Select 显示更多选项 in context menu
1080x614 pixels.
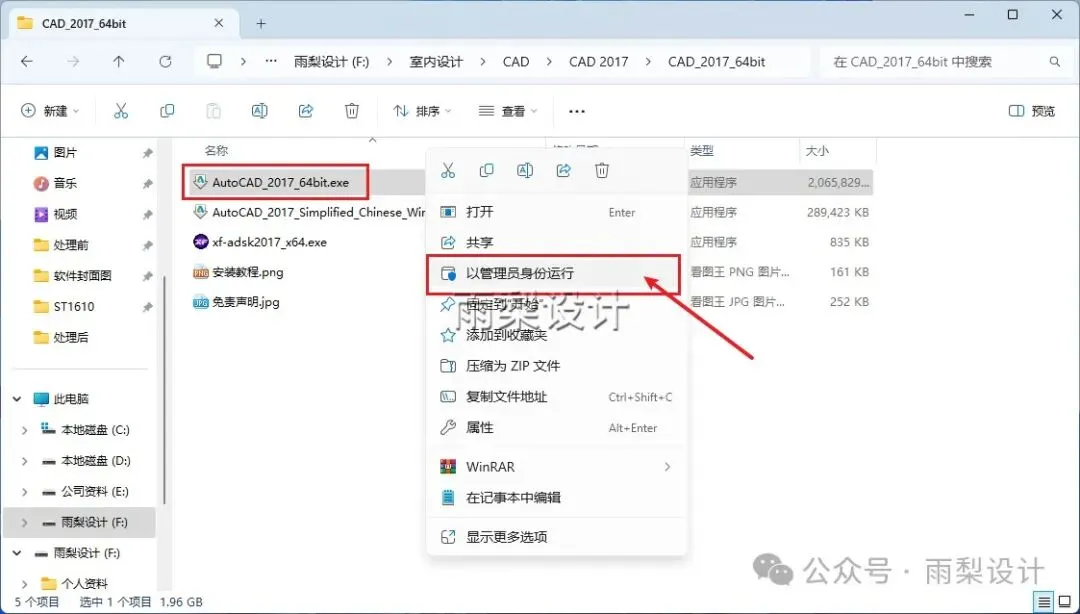(x=556, y=537)
